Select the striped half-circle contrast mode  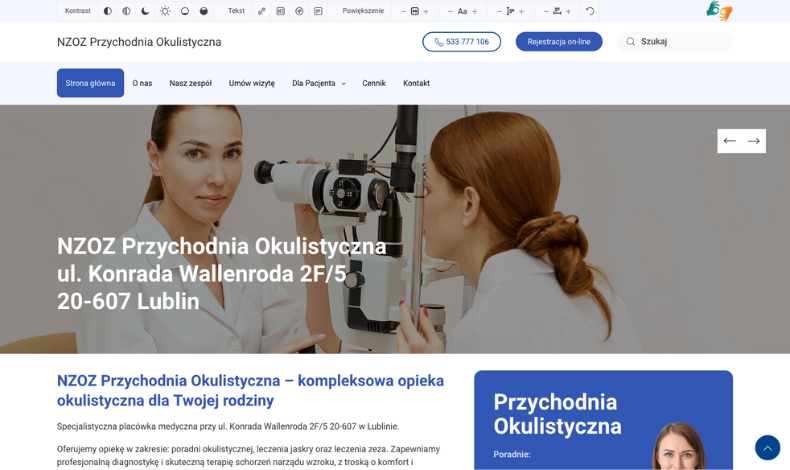126,11
